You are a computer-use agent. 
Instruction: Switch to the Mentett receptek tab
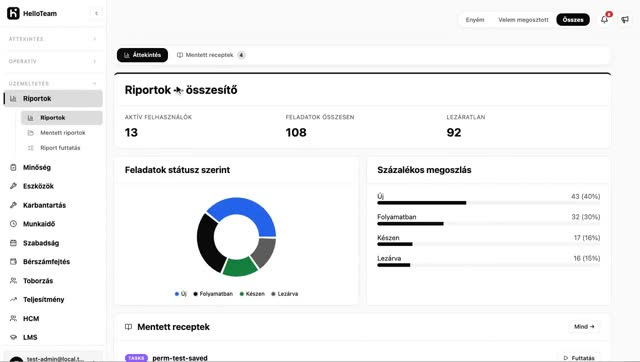click(x=211, y=55)
